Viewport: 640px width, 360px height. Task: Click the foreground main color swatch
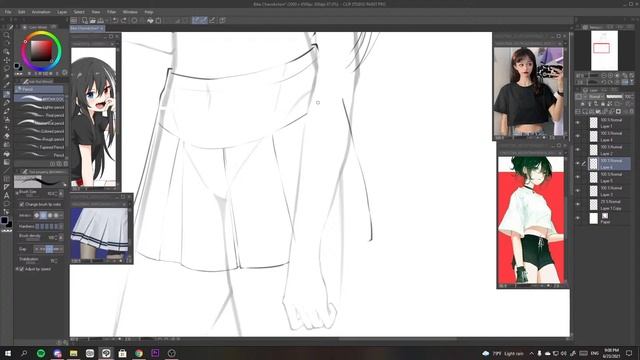point(4,220)
